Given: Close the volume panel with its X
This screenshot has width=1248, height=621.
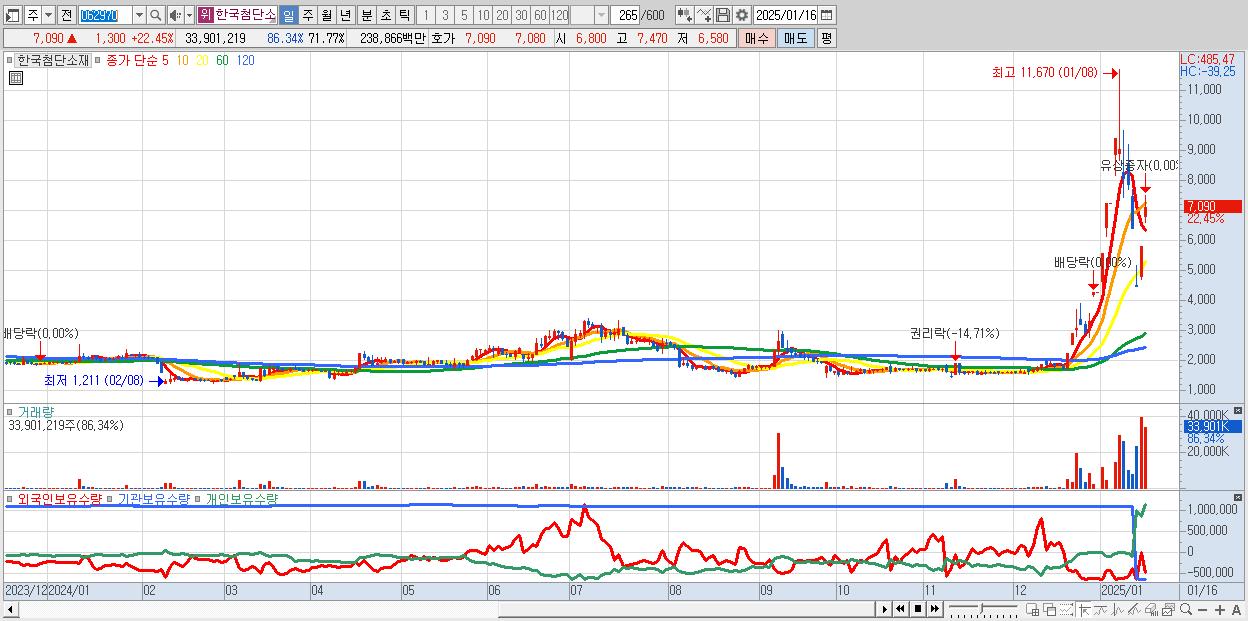Looking at the screenshot, I should click(x=1239, y=410).
